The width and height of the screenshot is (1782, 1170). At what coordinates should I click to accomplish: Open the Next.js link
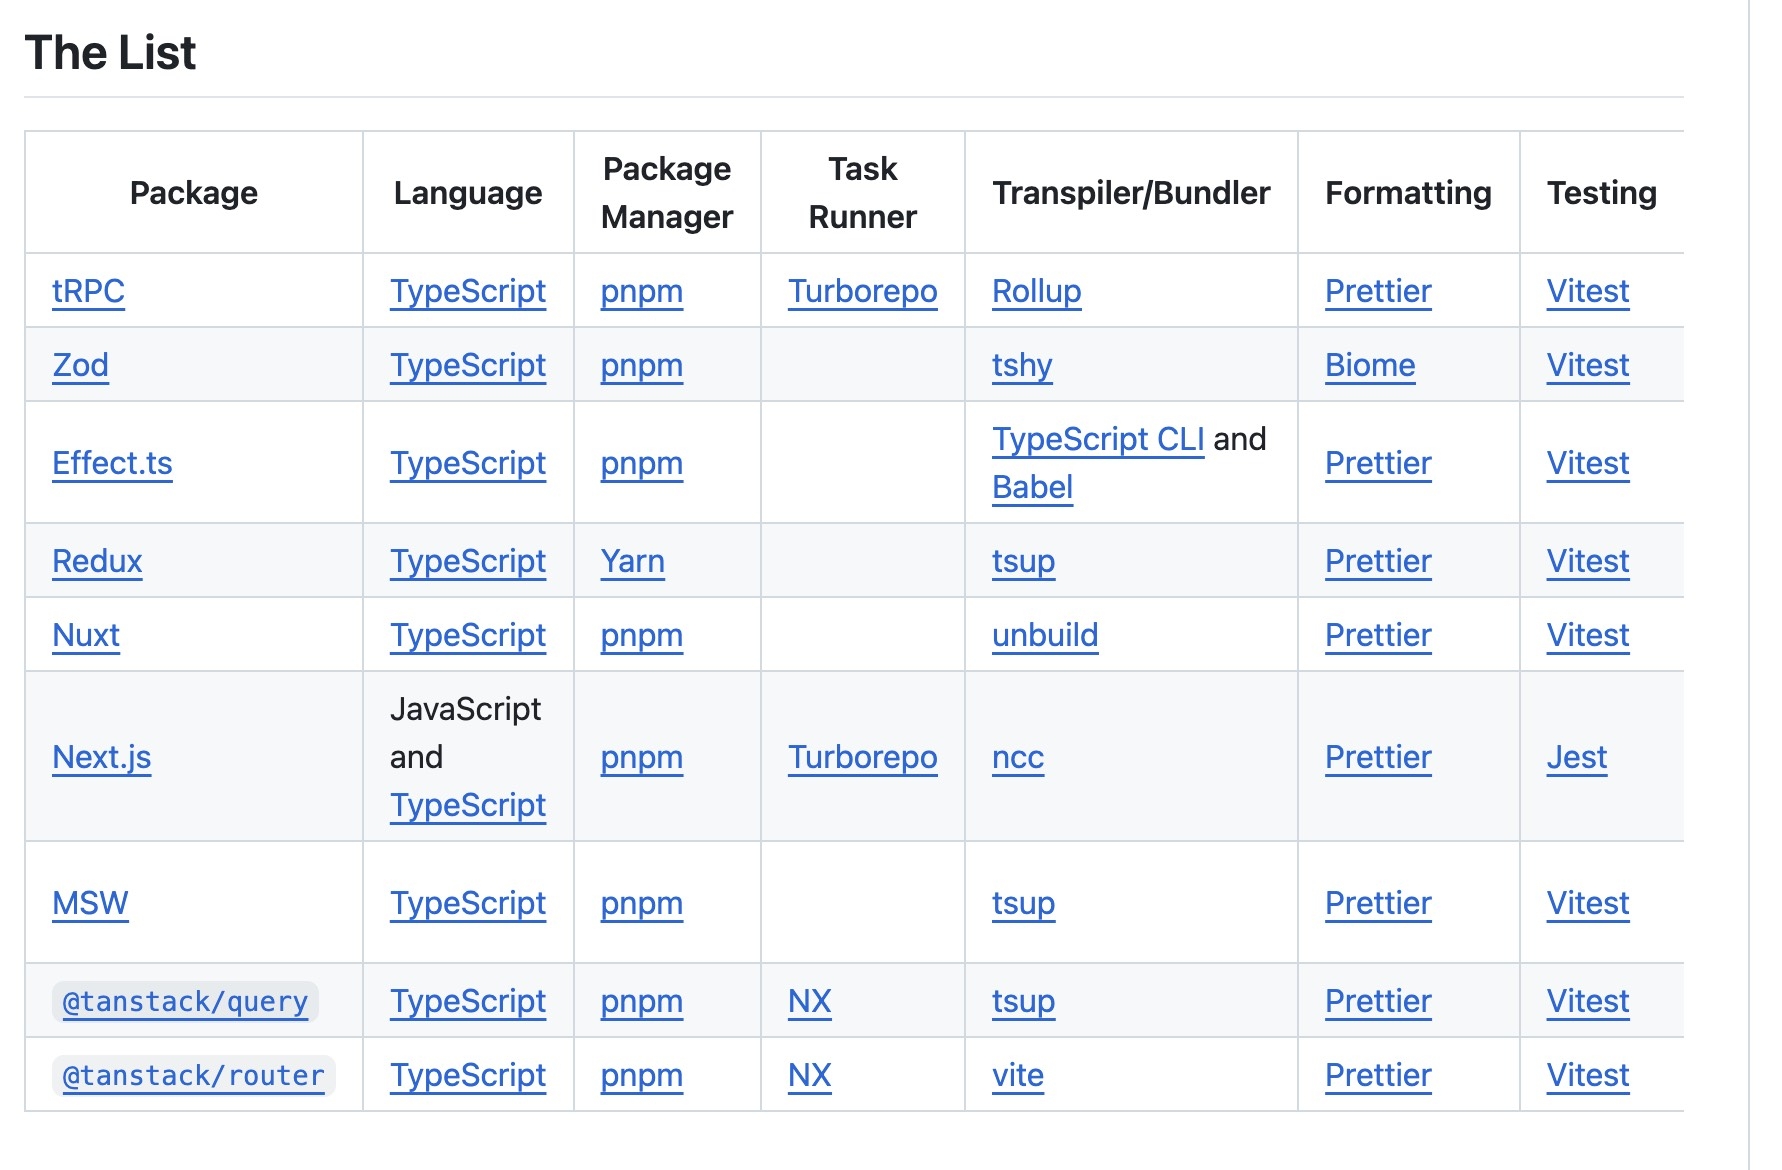coord(102,757)
